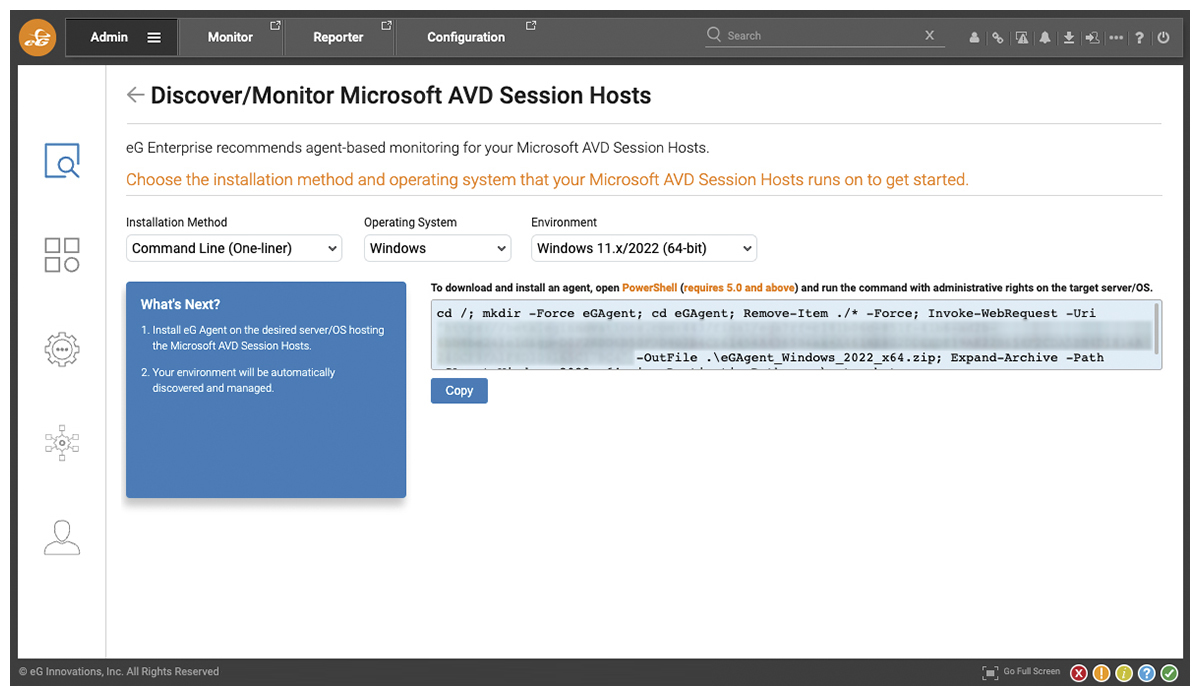Click the chain link icon in toolbar
The height and width of the screenshot is (696, 1200).
point(997,38)
